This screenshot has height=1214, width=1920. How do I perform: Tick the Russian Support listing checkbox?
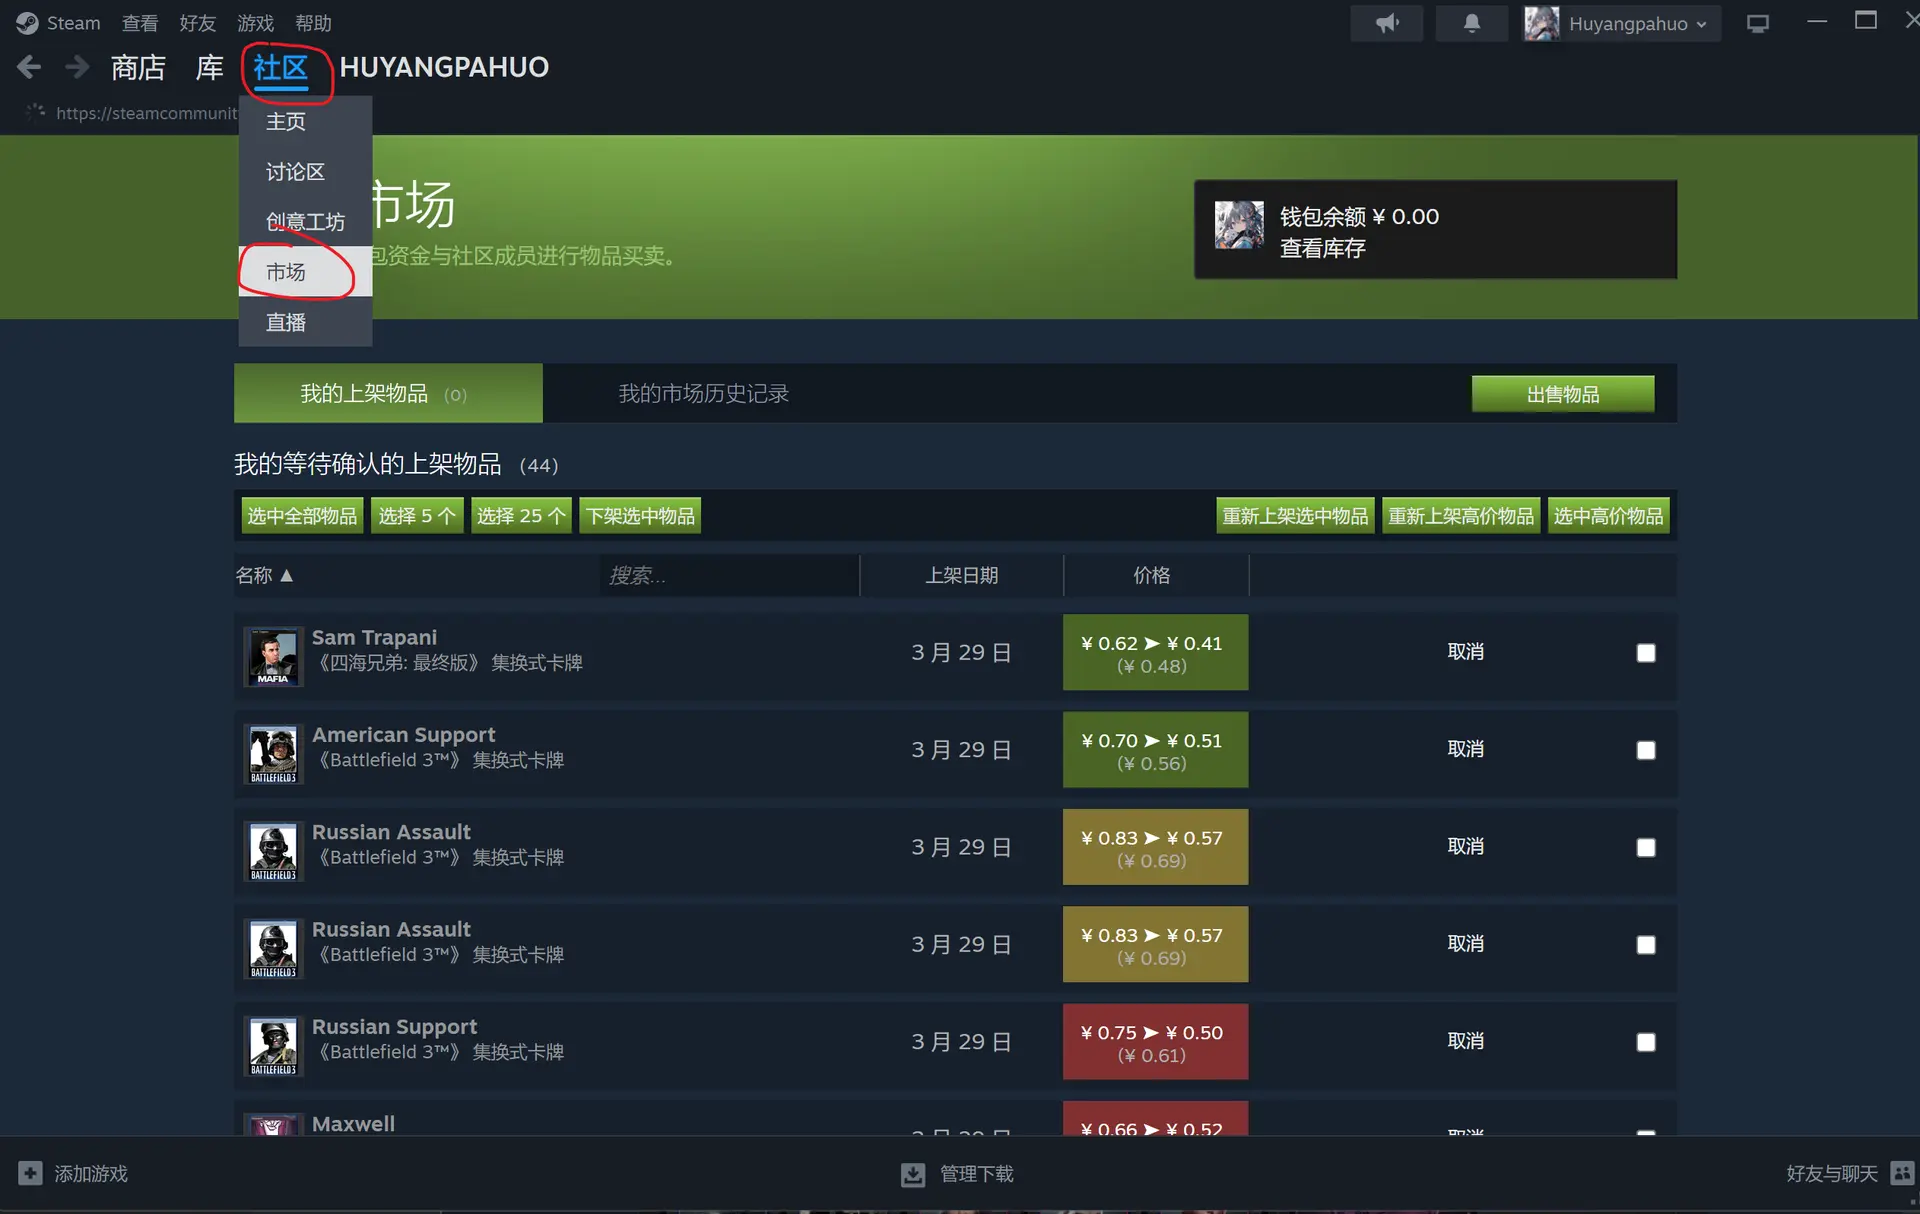(1646, 1042)
